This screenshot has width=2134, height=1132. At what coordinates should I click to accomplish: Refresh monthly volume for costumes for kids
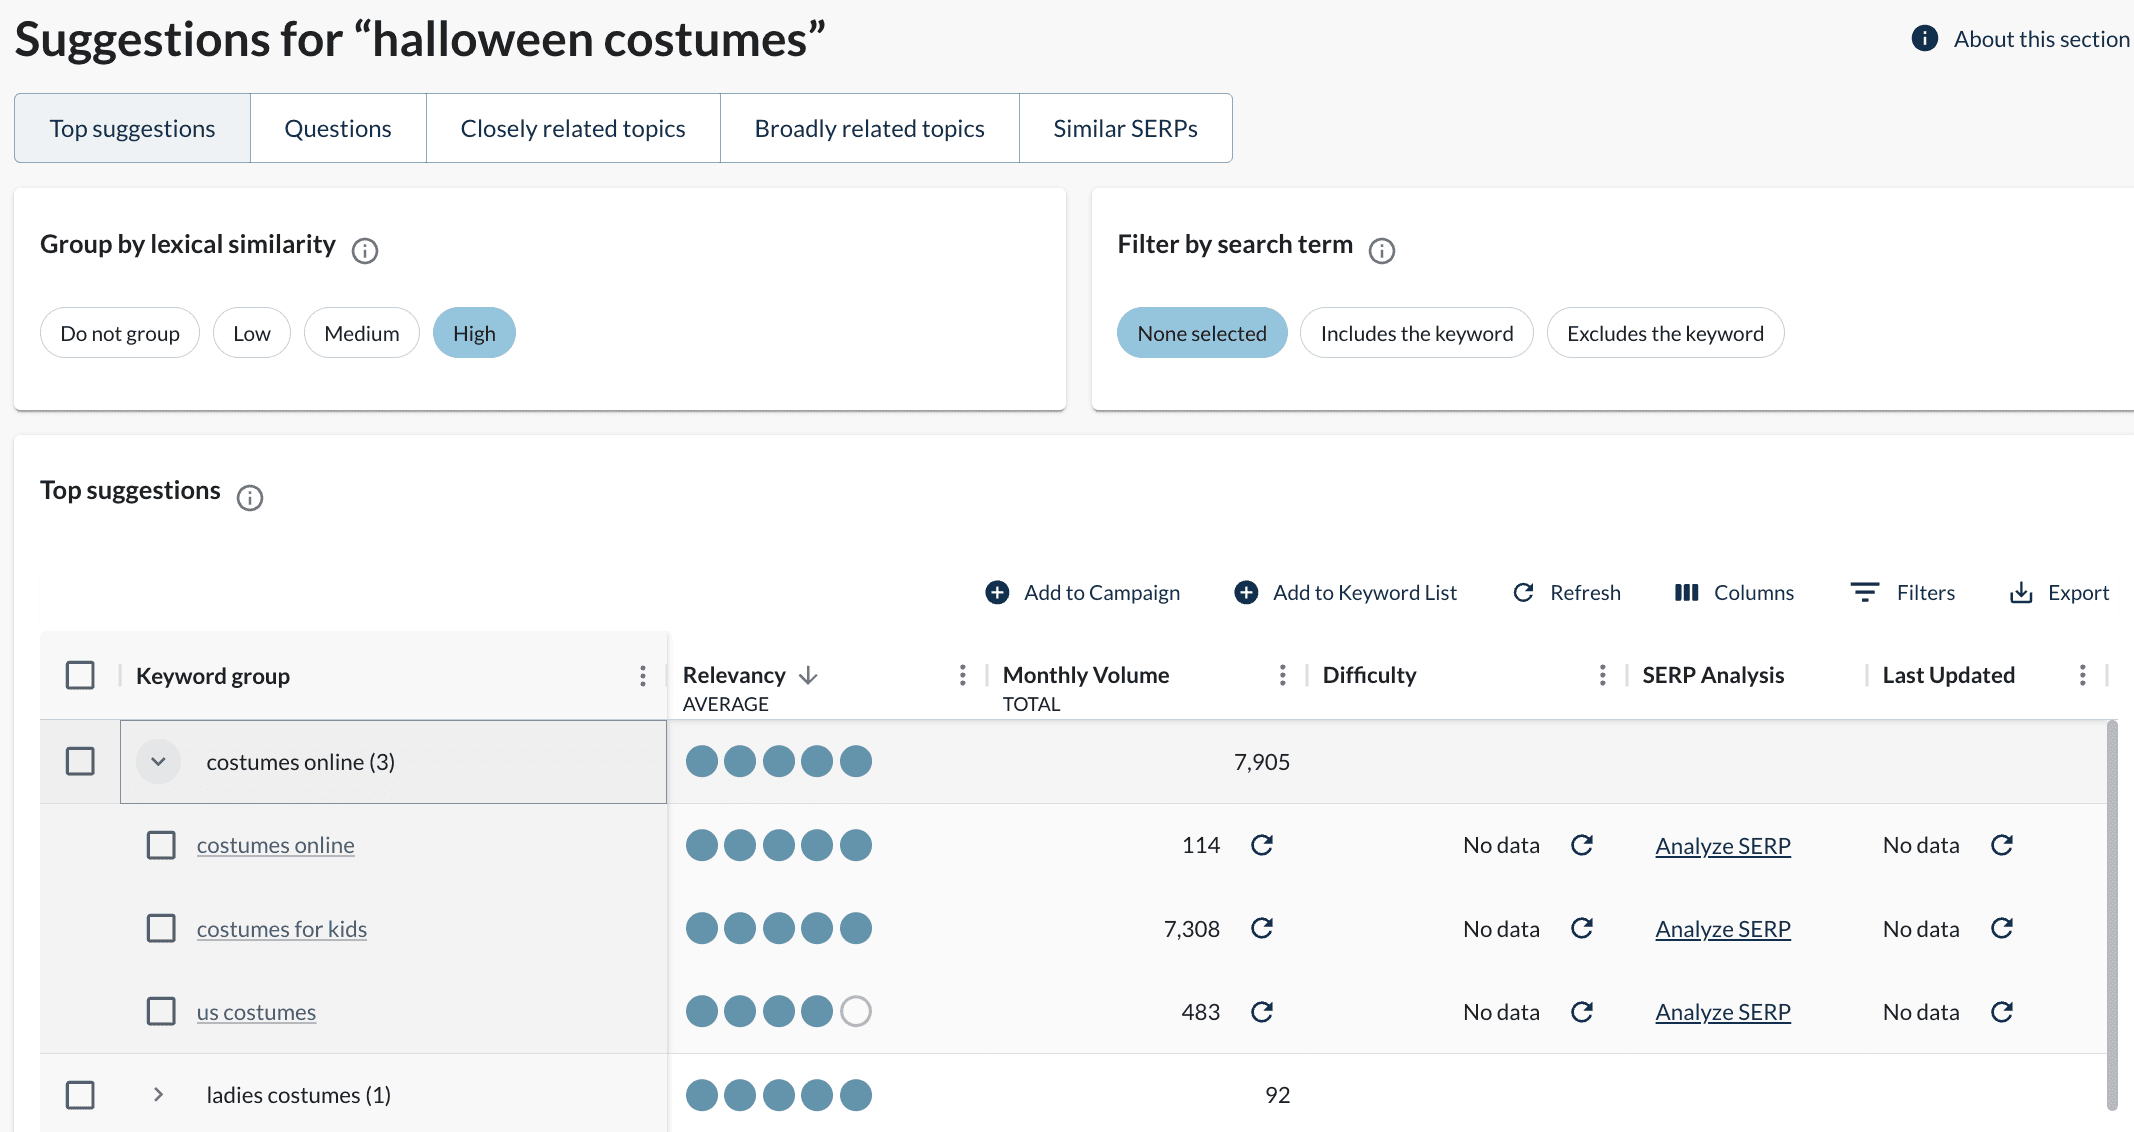(1262, 929)
